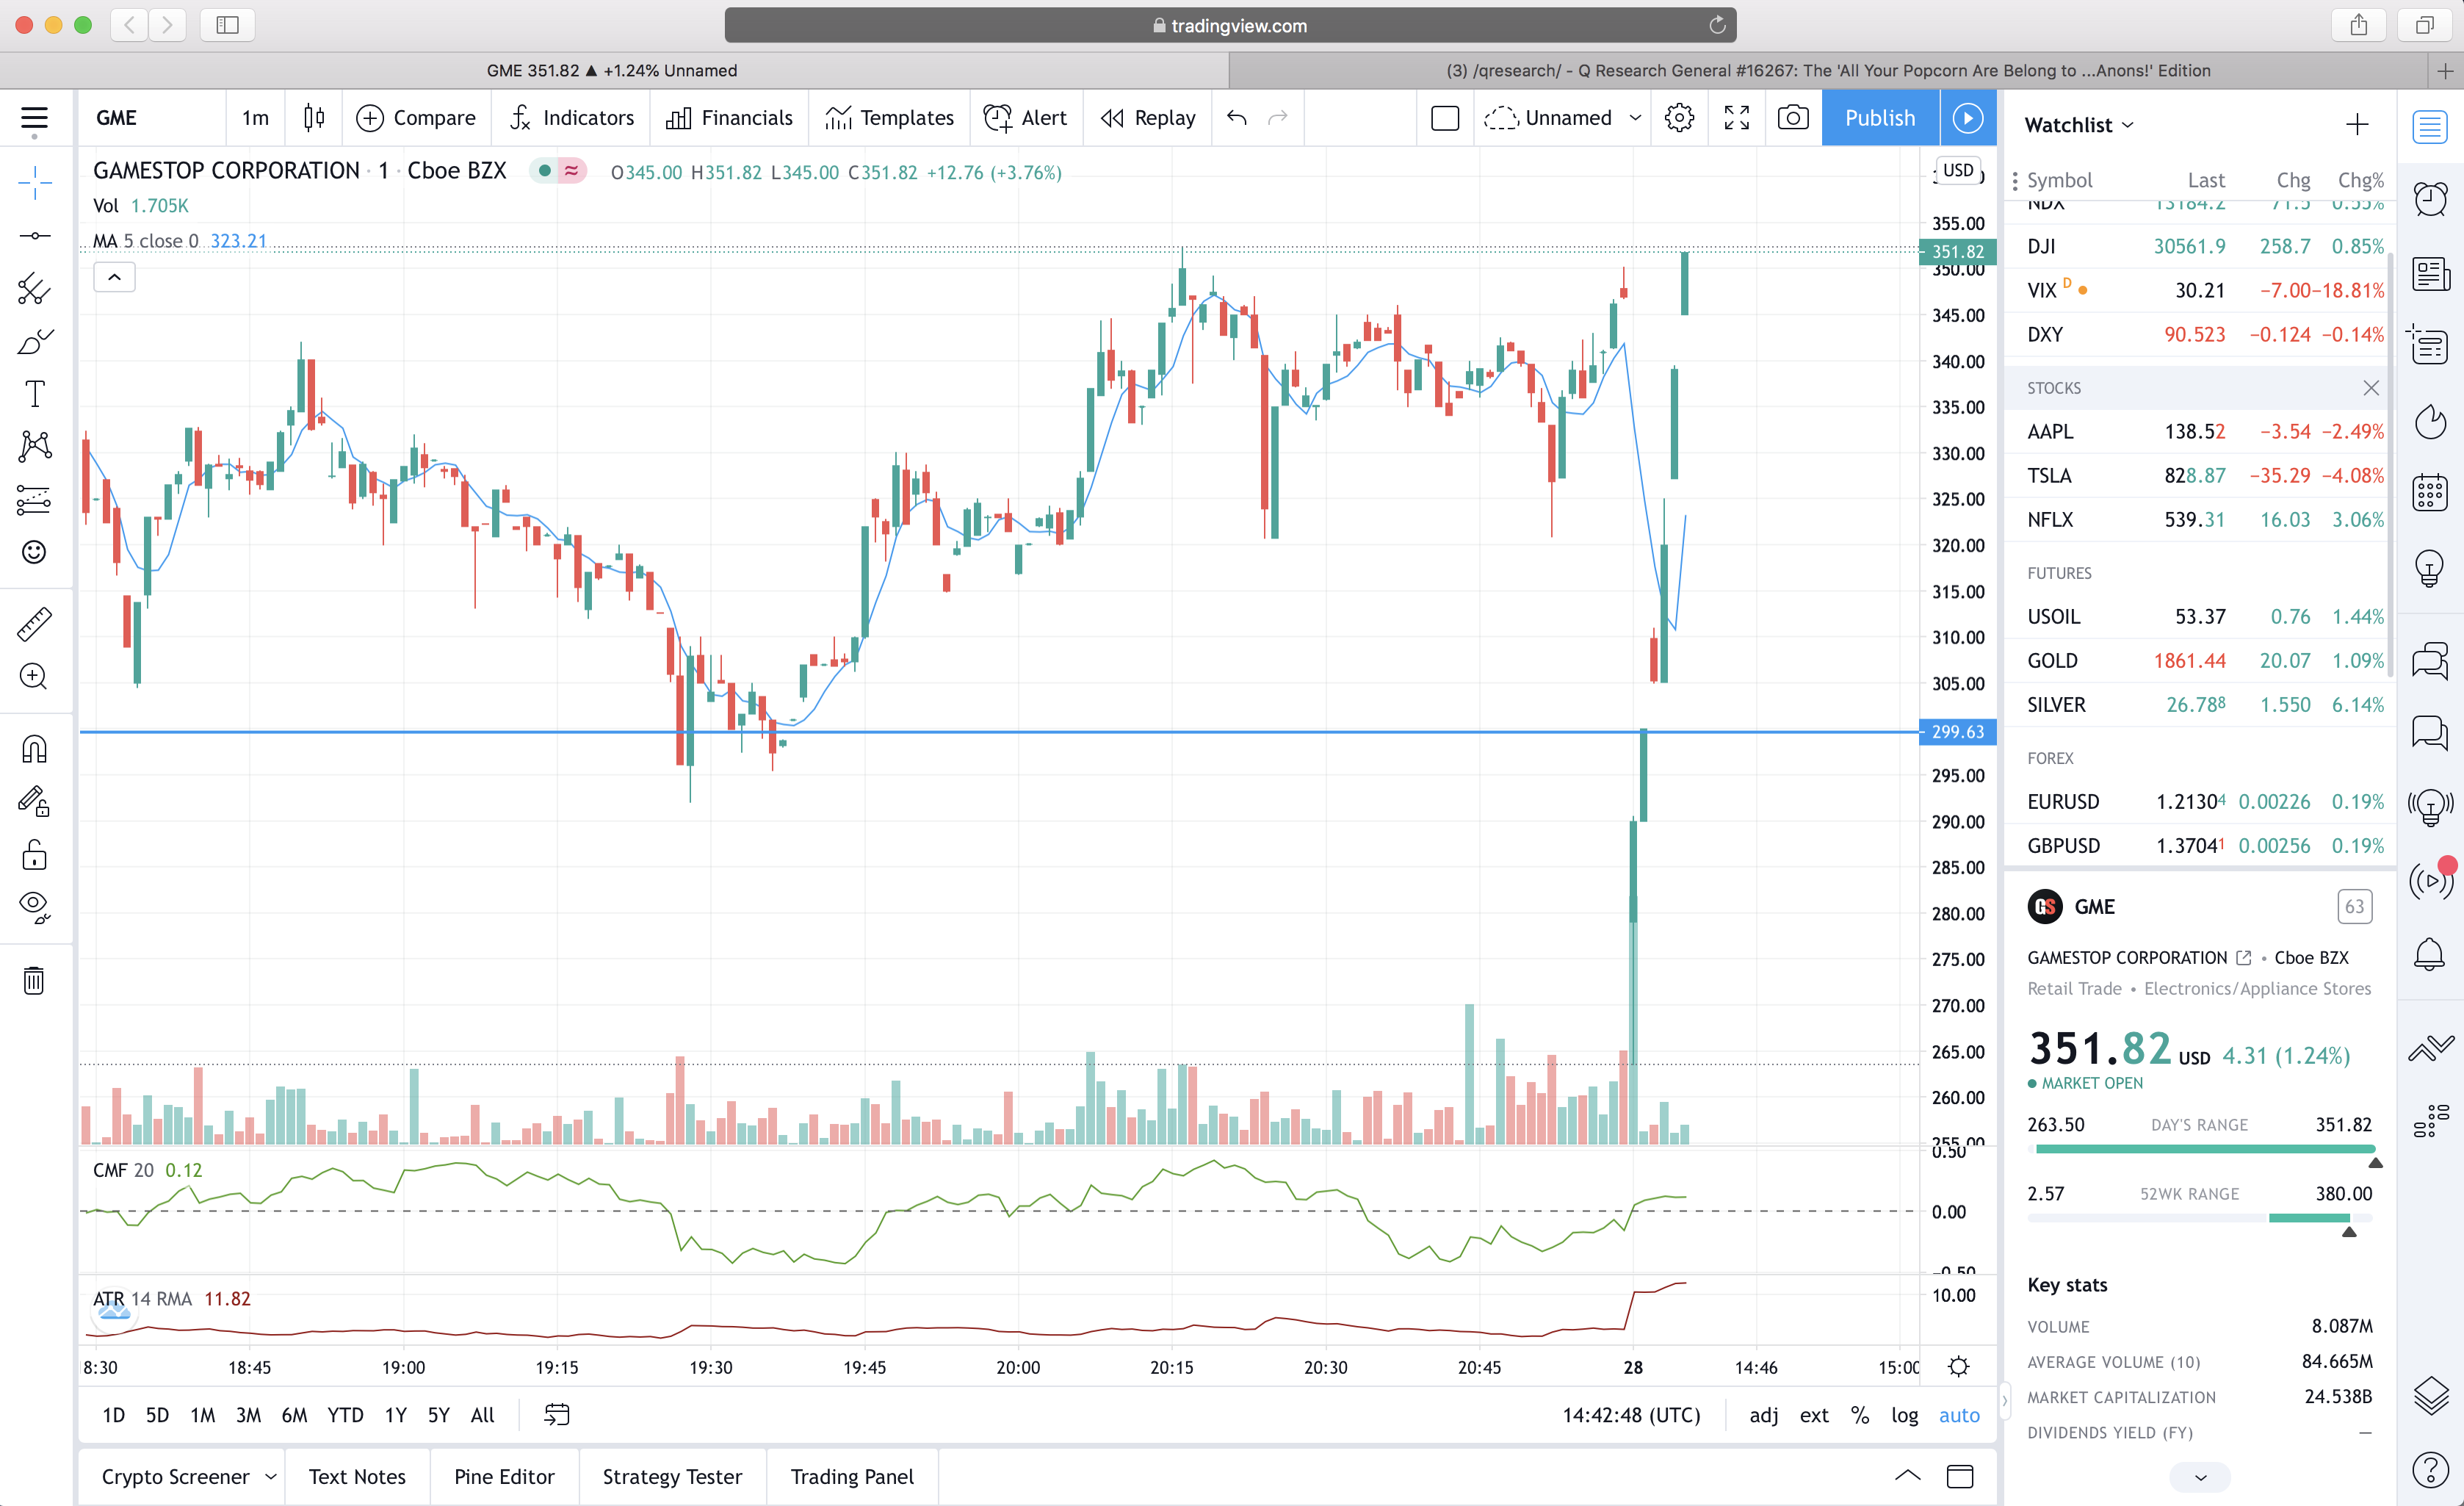
Task: Collapse the indicator legend arrow
Action: (x=115, y=277)
